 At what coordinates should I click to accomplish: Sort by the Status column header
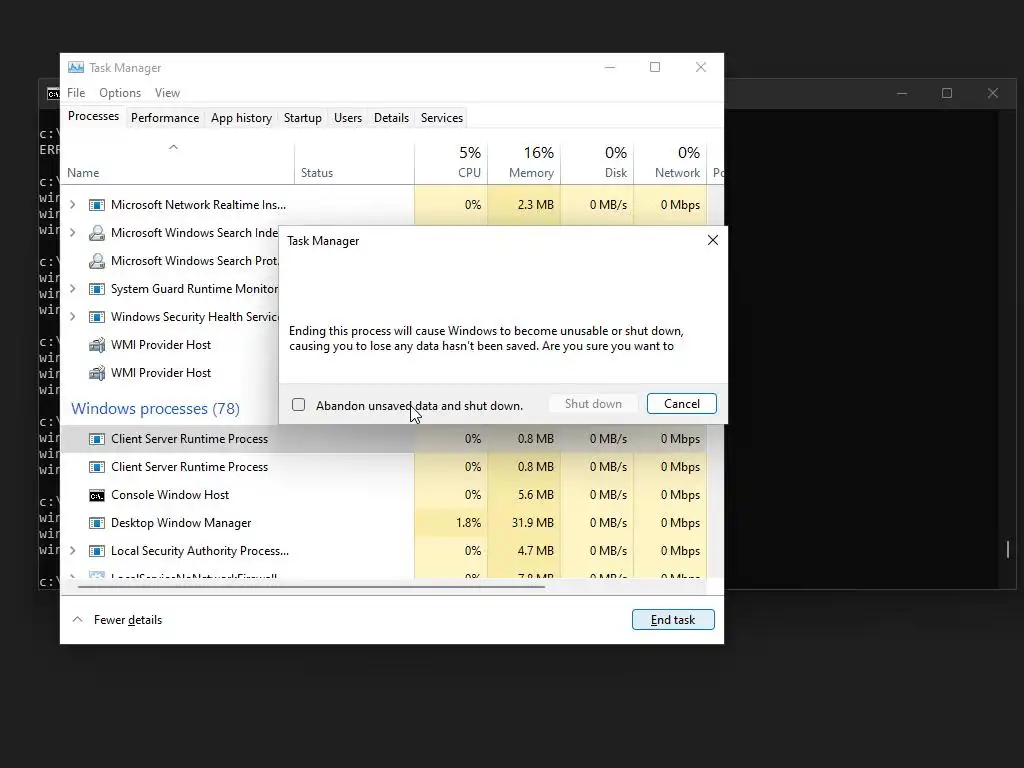coord(354,163)
